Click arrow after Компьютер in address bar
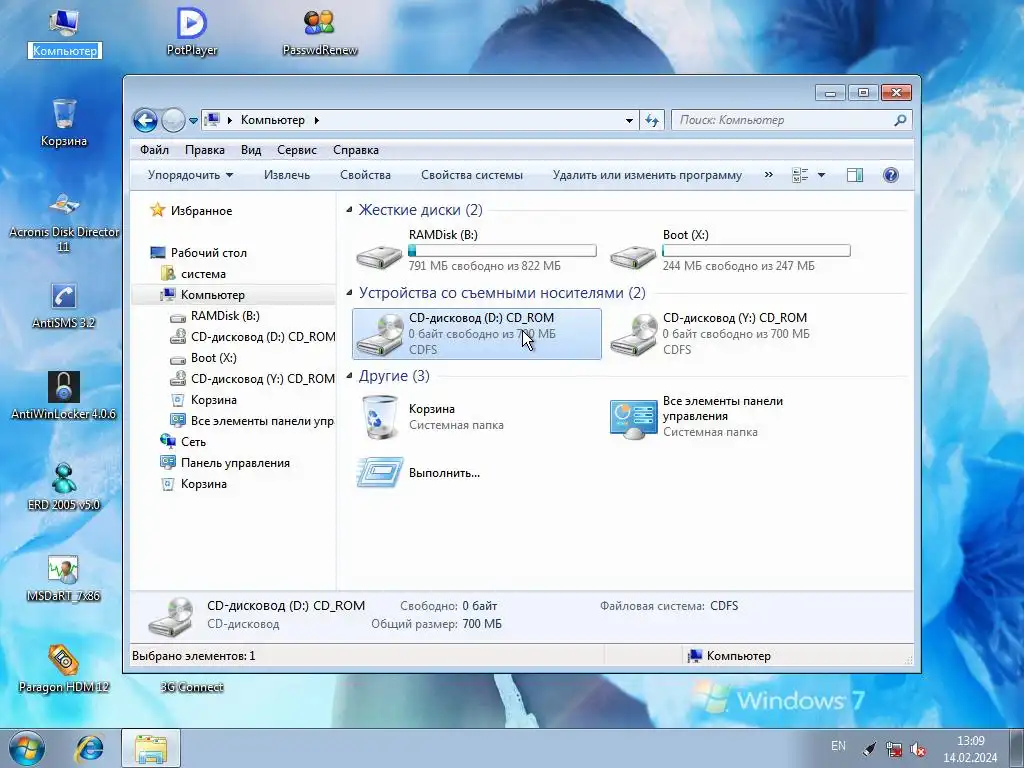Image resolution: width=1024 pixels, height=768 pixels. point(317,120)
